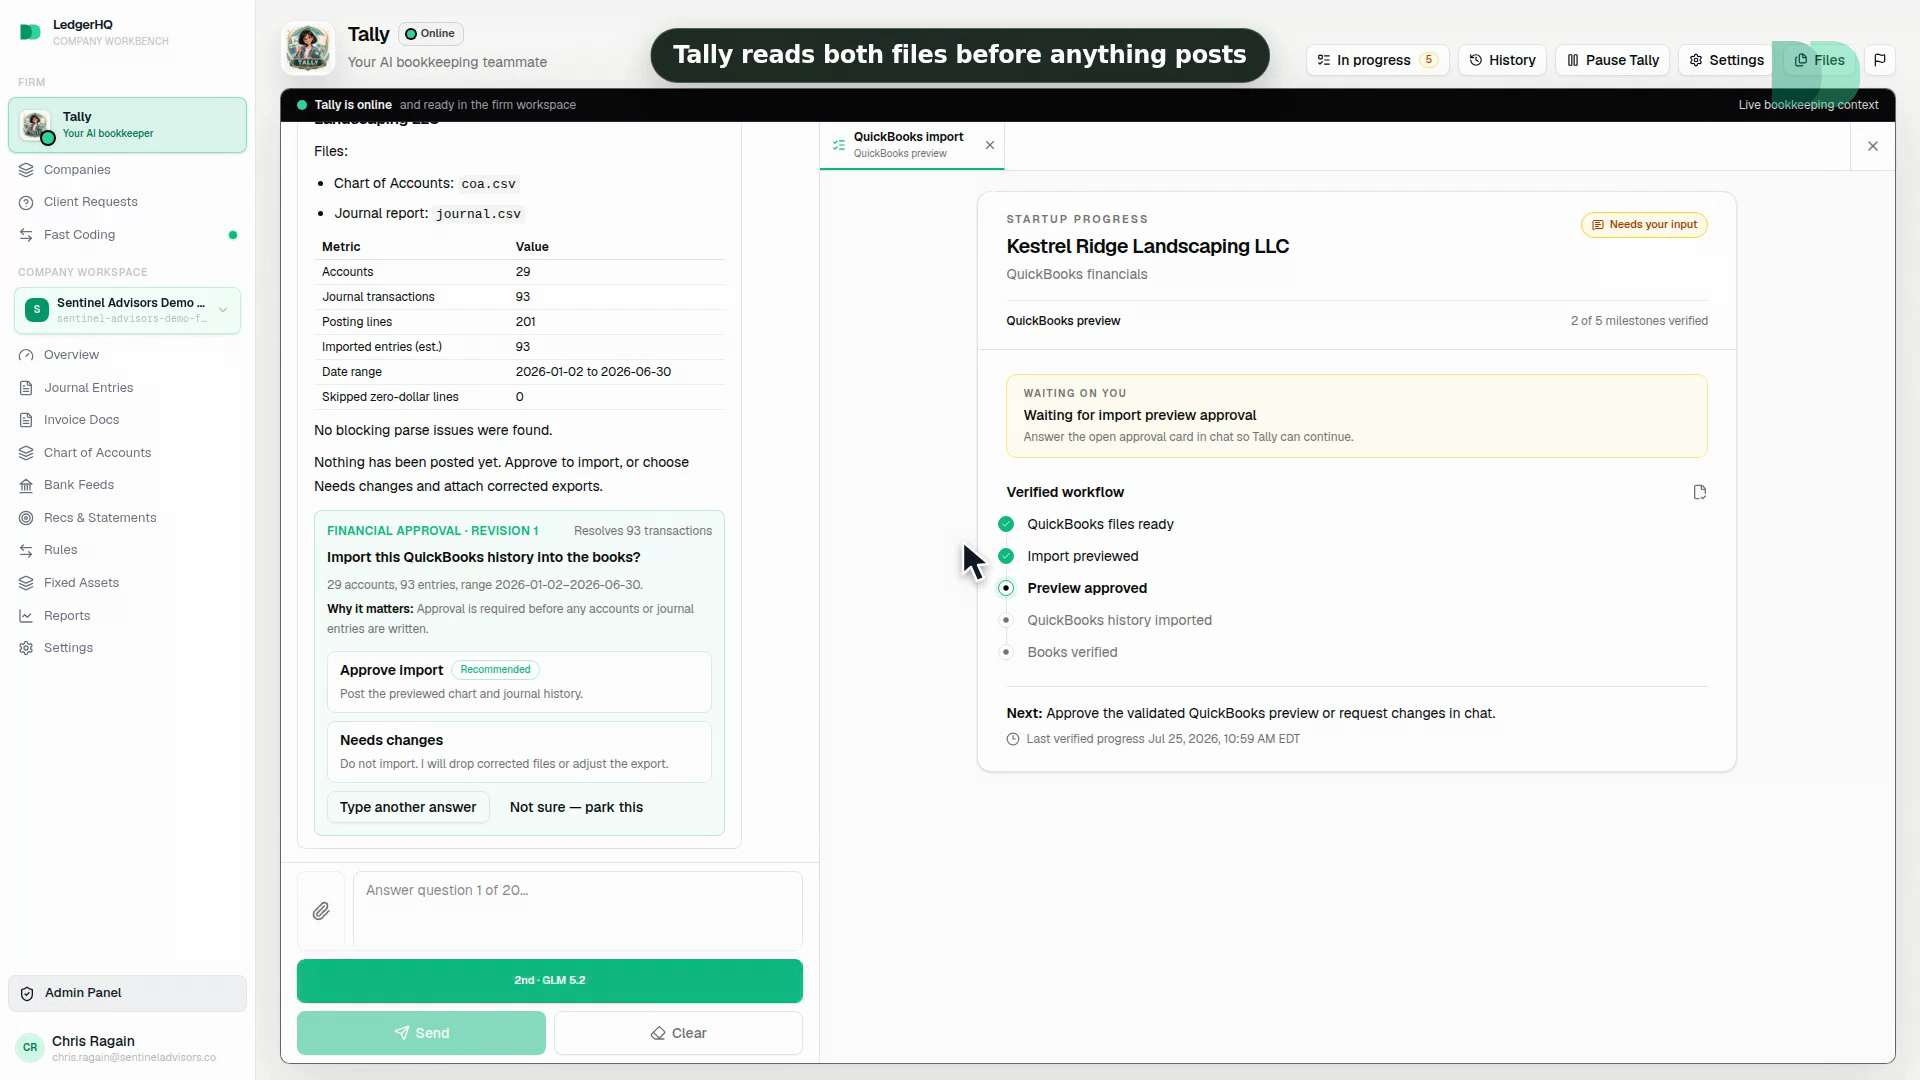Click Resolves 93 transactions label
The height and width of the screenshot is (1080, 1920).
pos(643,531)
